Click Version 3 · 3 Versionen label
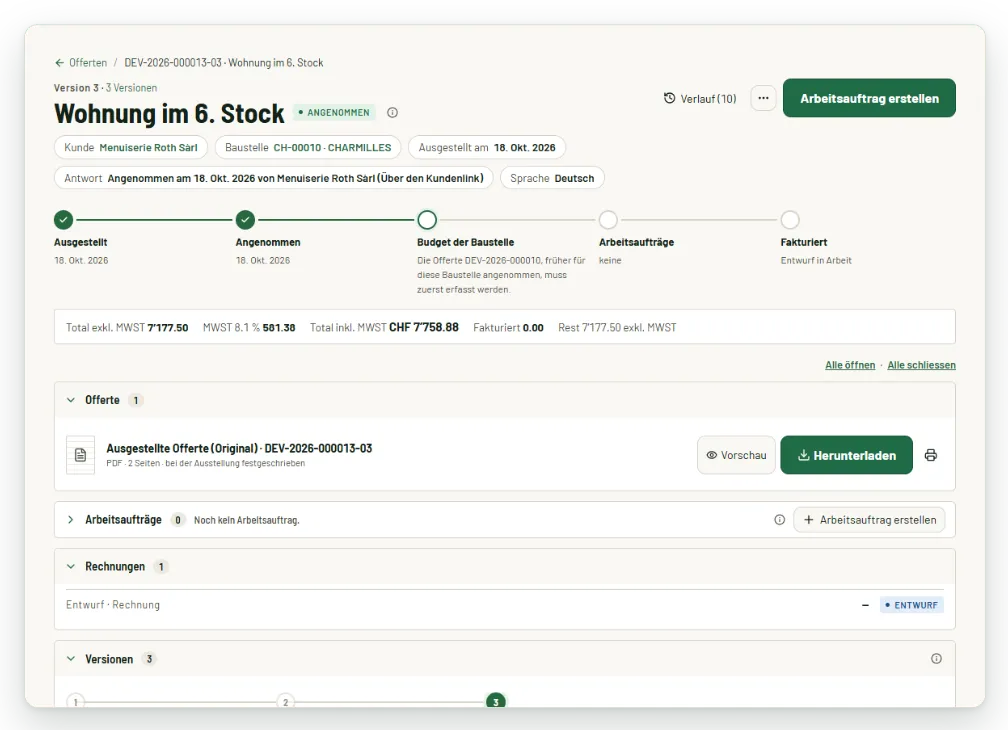The width and height of the screenshot is (1008, 730). coord(105,87)
